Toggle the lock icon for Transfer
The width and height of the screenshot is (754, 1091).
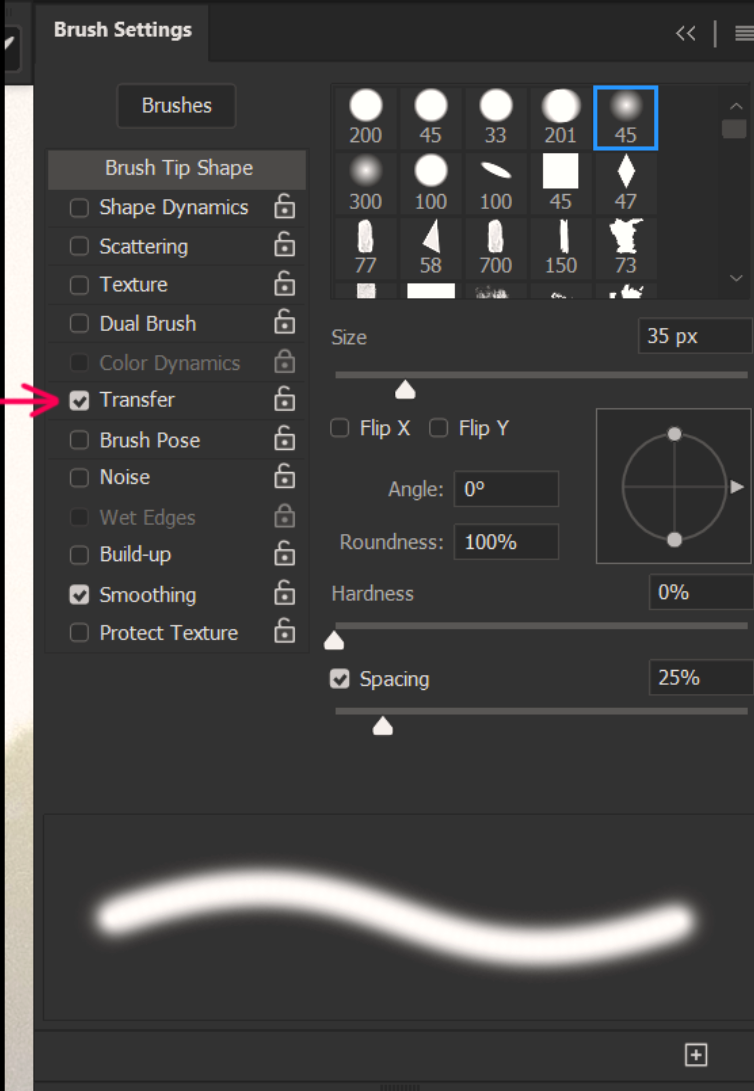tap(285, 399)
